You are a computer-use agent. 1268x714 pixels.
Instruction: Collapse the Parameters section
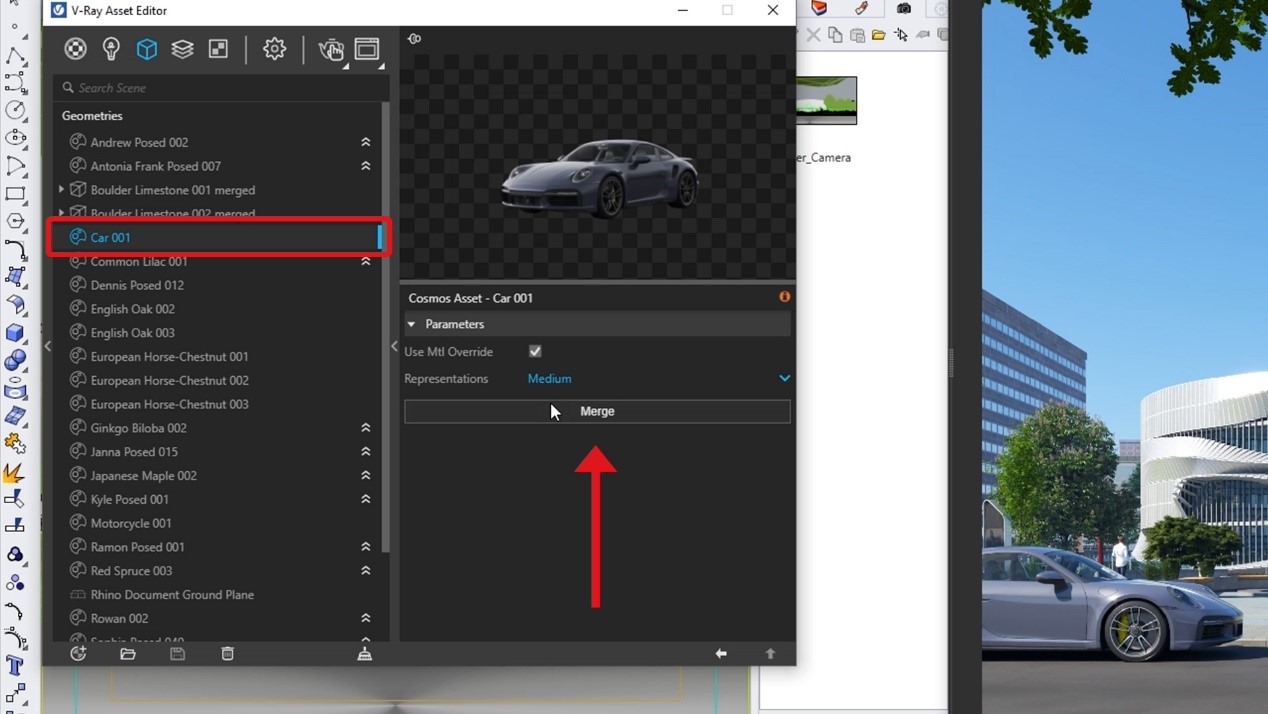pos(411,324)
